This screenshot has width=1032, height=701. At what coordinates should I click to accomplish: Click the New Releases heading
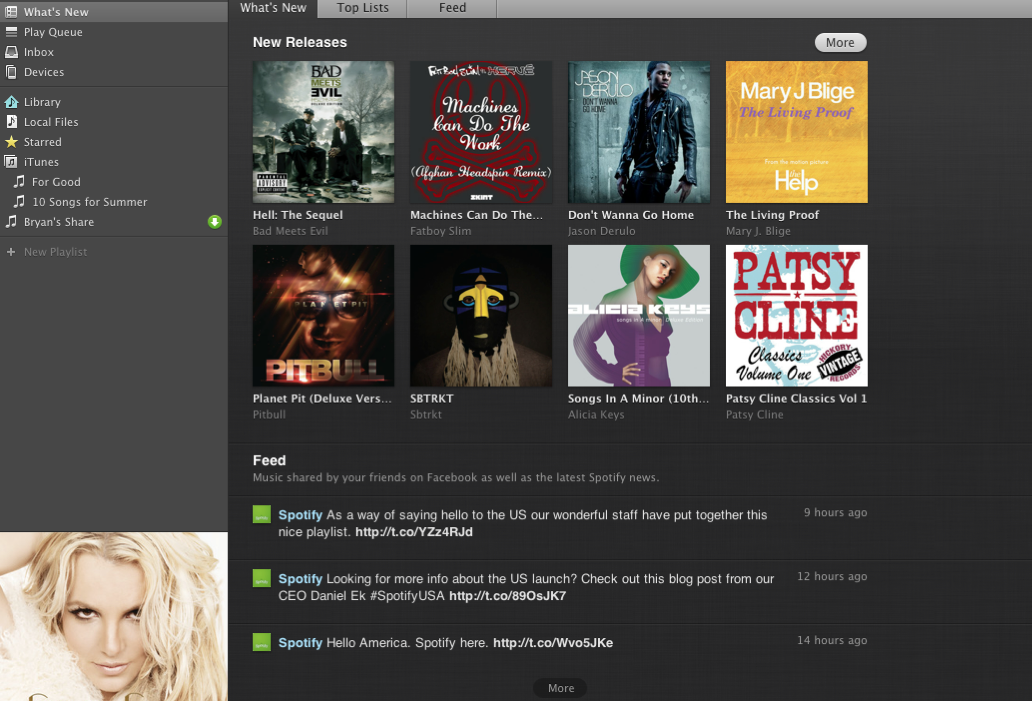tap(299, 42)
